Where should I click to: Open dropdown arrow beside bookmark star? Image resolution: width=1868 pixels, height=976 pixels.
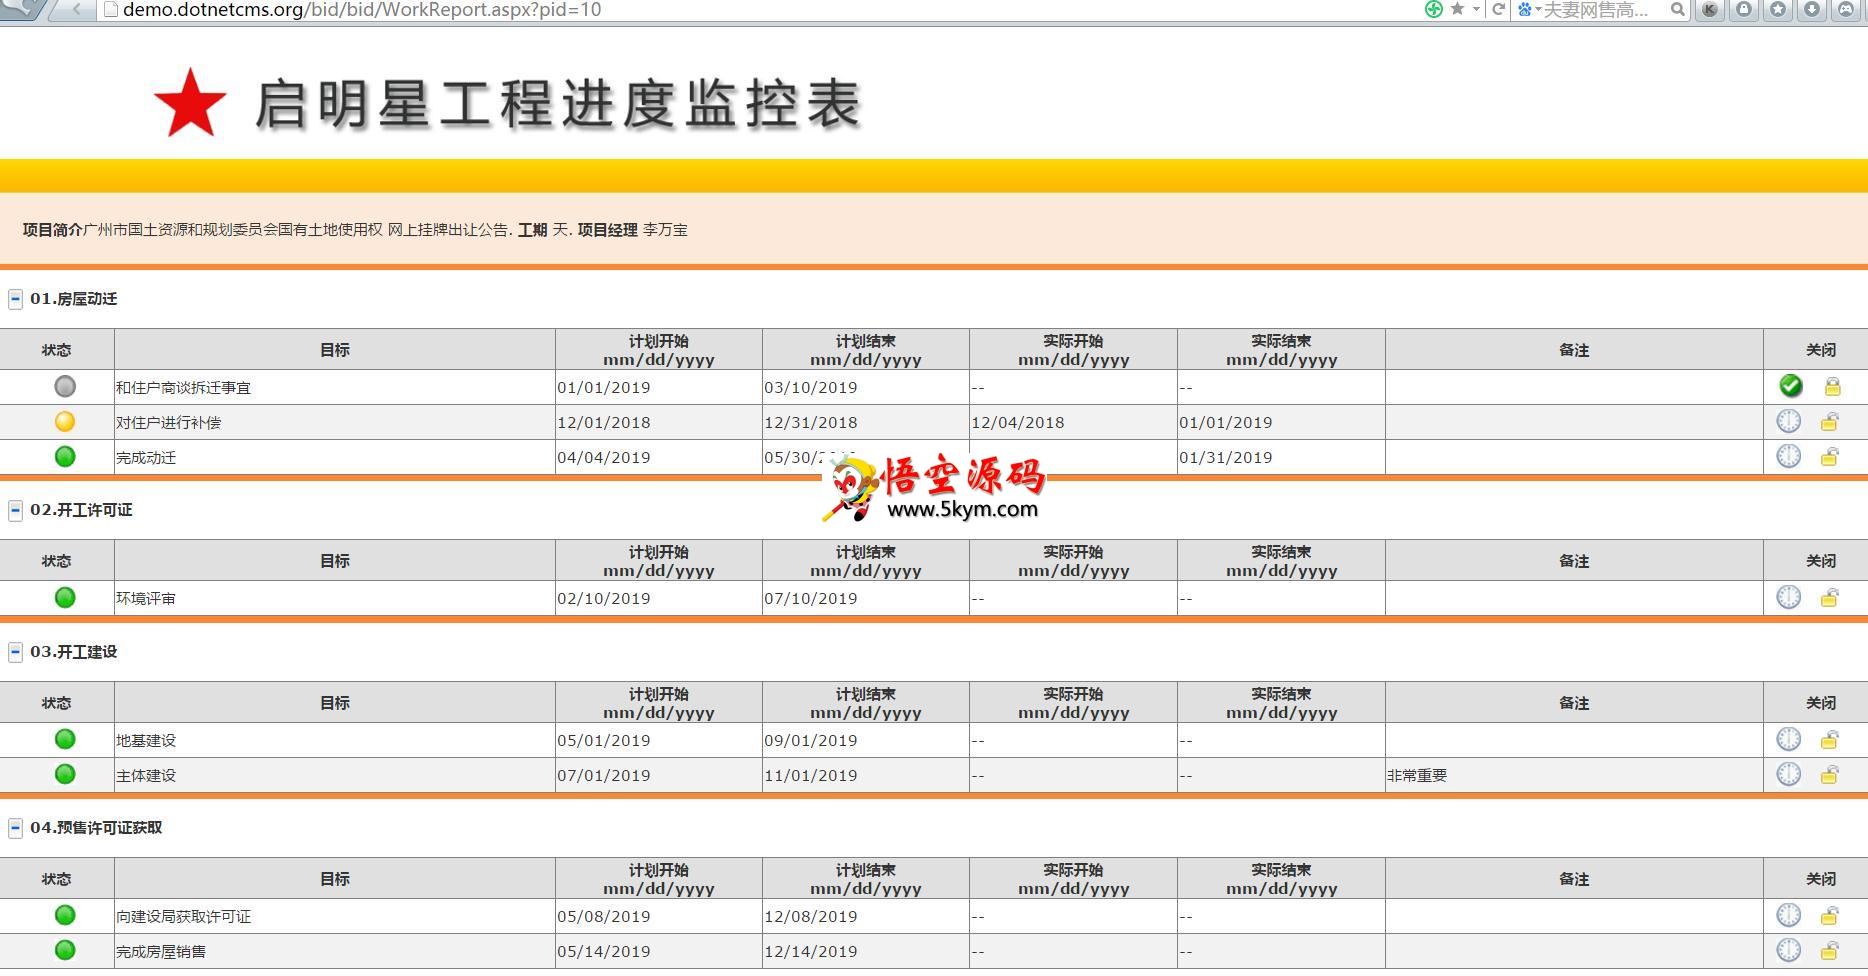1475,10
